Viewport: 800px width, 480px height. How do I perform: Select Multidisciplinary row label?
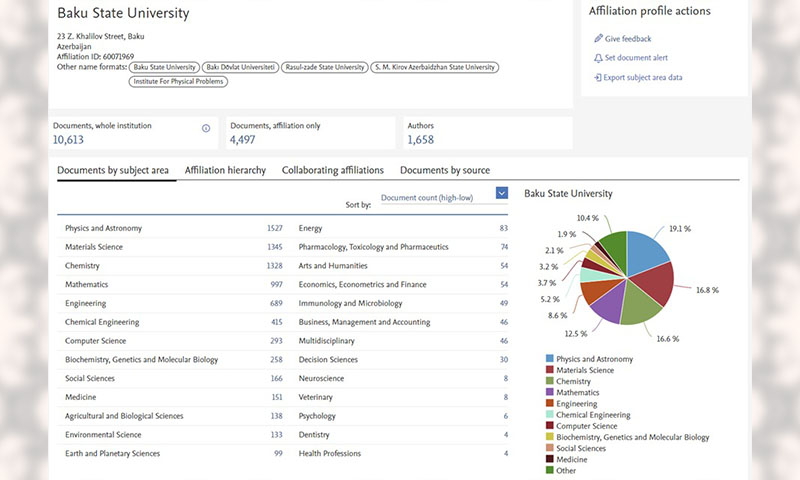[327, 341]
